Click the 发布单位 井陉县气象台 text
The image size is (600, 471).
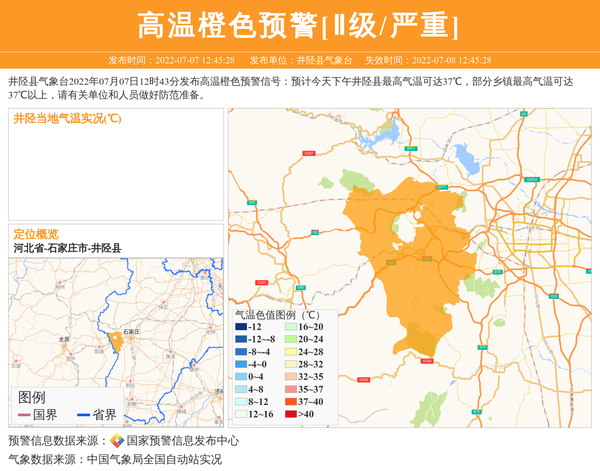click(296, 60)
